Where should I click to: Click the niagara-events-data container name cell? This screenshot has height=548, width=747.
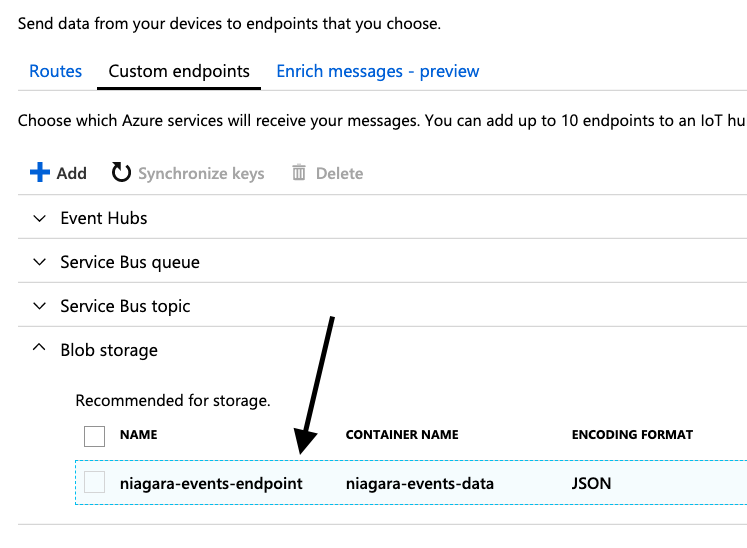419,484
